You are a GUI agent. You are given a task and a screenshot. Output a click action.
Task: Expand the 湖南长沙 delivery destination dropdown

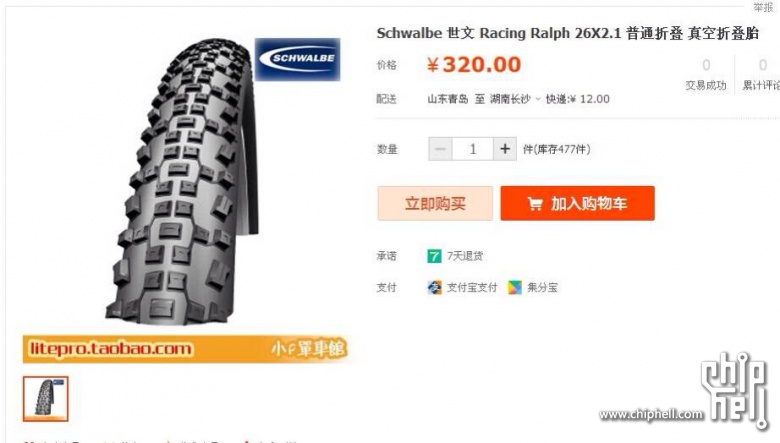click(514, 99)
